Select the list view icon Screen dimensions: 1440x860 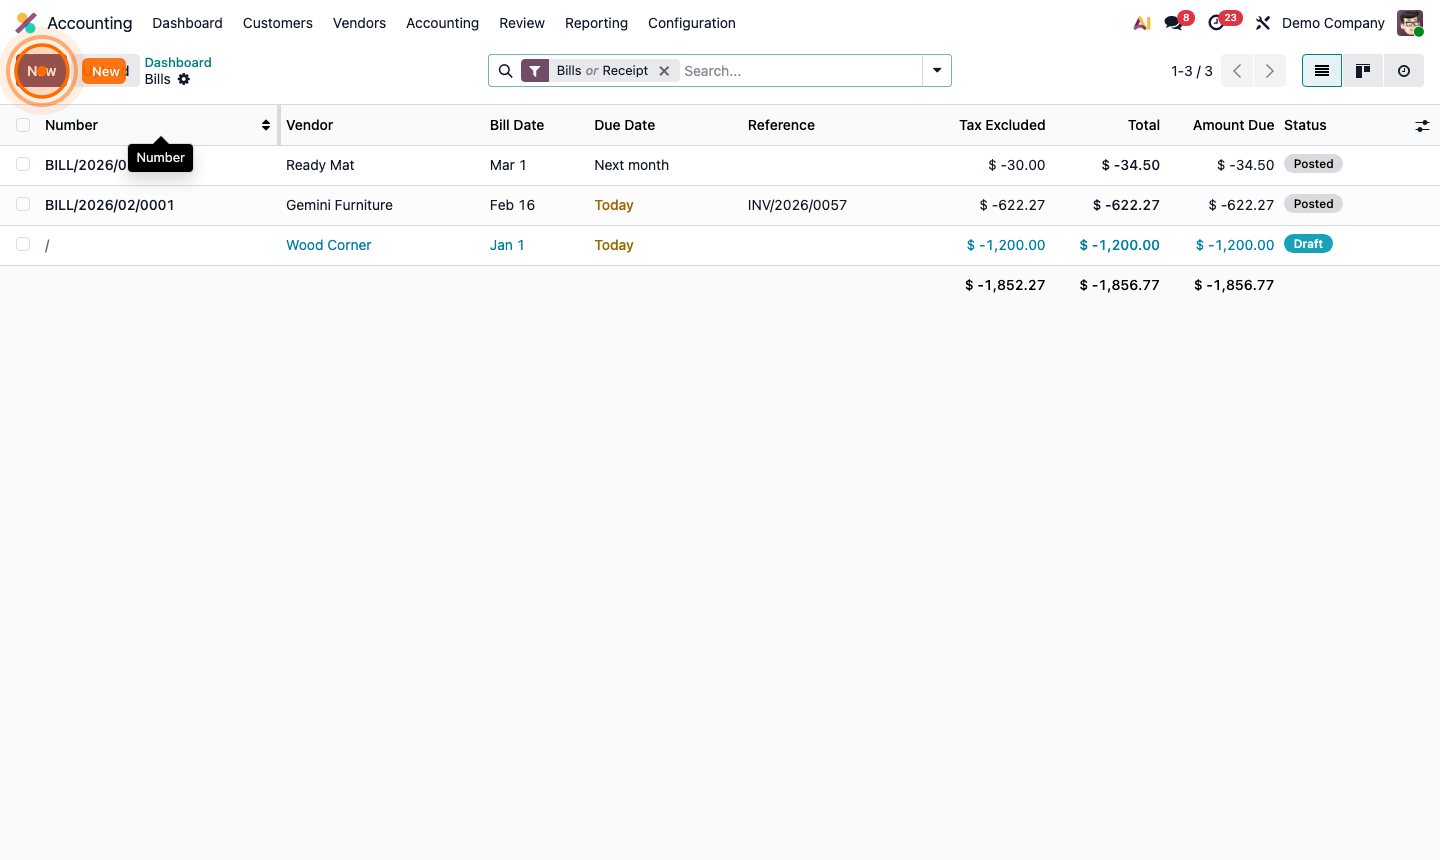[x=1321, y=70]
